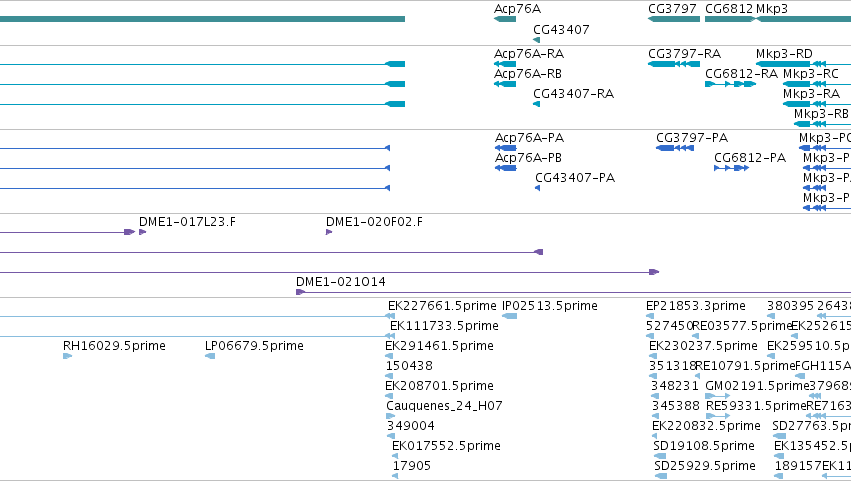Image resolution: width=851 pixels, height=481 pixels.
Task: Click transcript CG6812-RA
Action: click(x=741, y=74)
